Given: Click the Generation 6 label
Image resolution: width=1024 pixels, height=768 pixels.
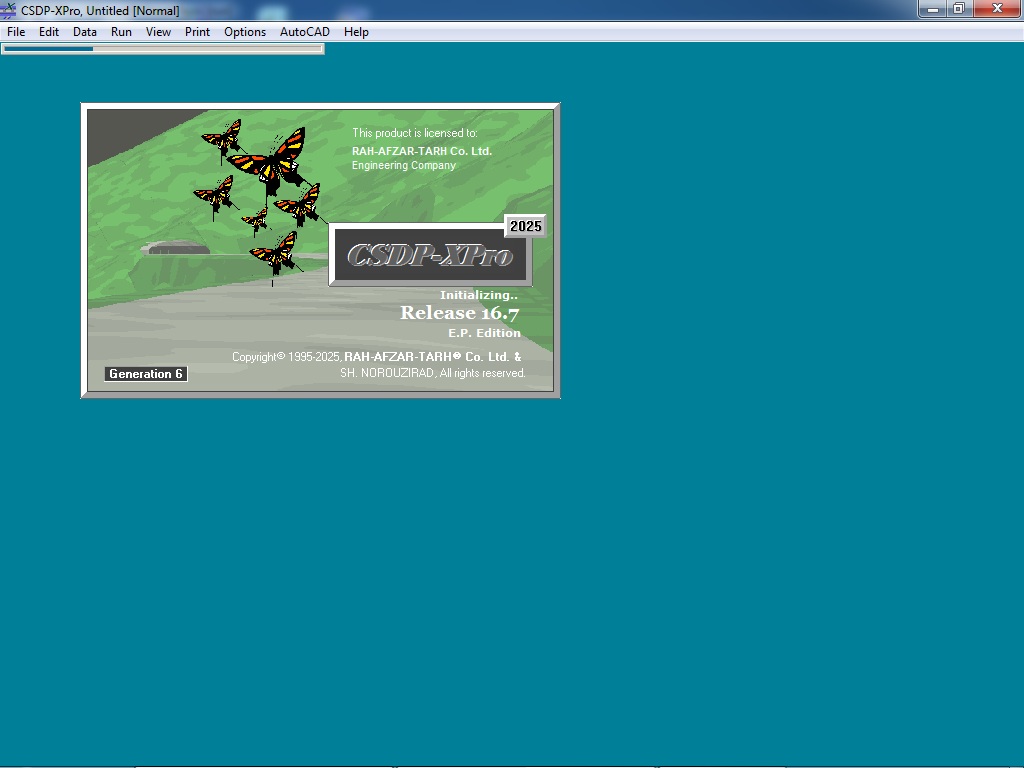Looking at the screenshot, I should click(146, 374).
